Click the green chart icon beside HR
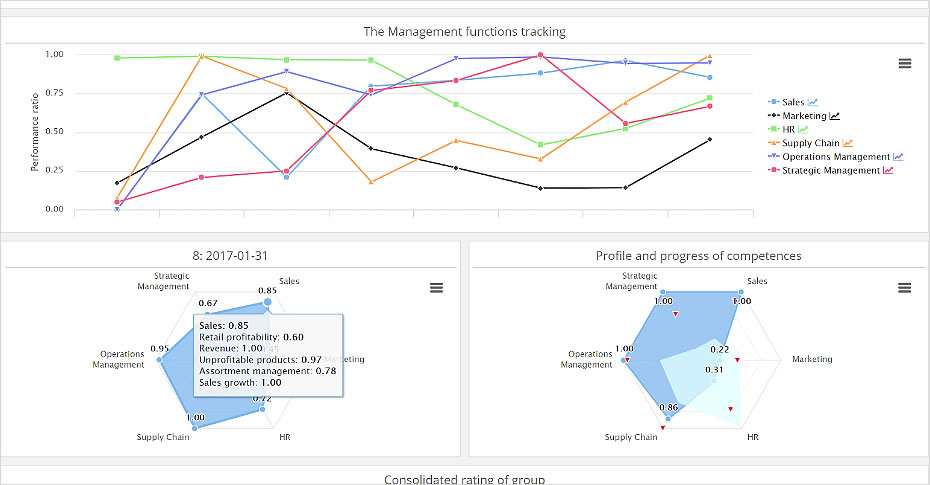Image resolution: width=930 pixels, height=485 pixels. click(803, 130)
